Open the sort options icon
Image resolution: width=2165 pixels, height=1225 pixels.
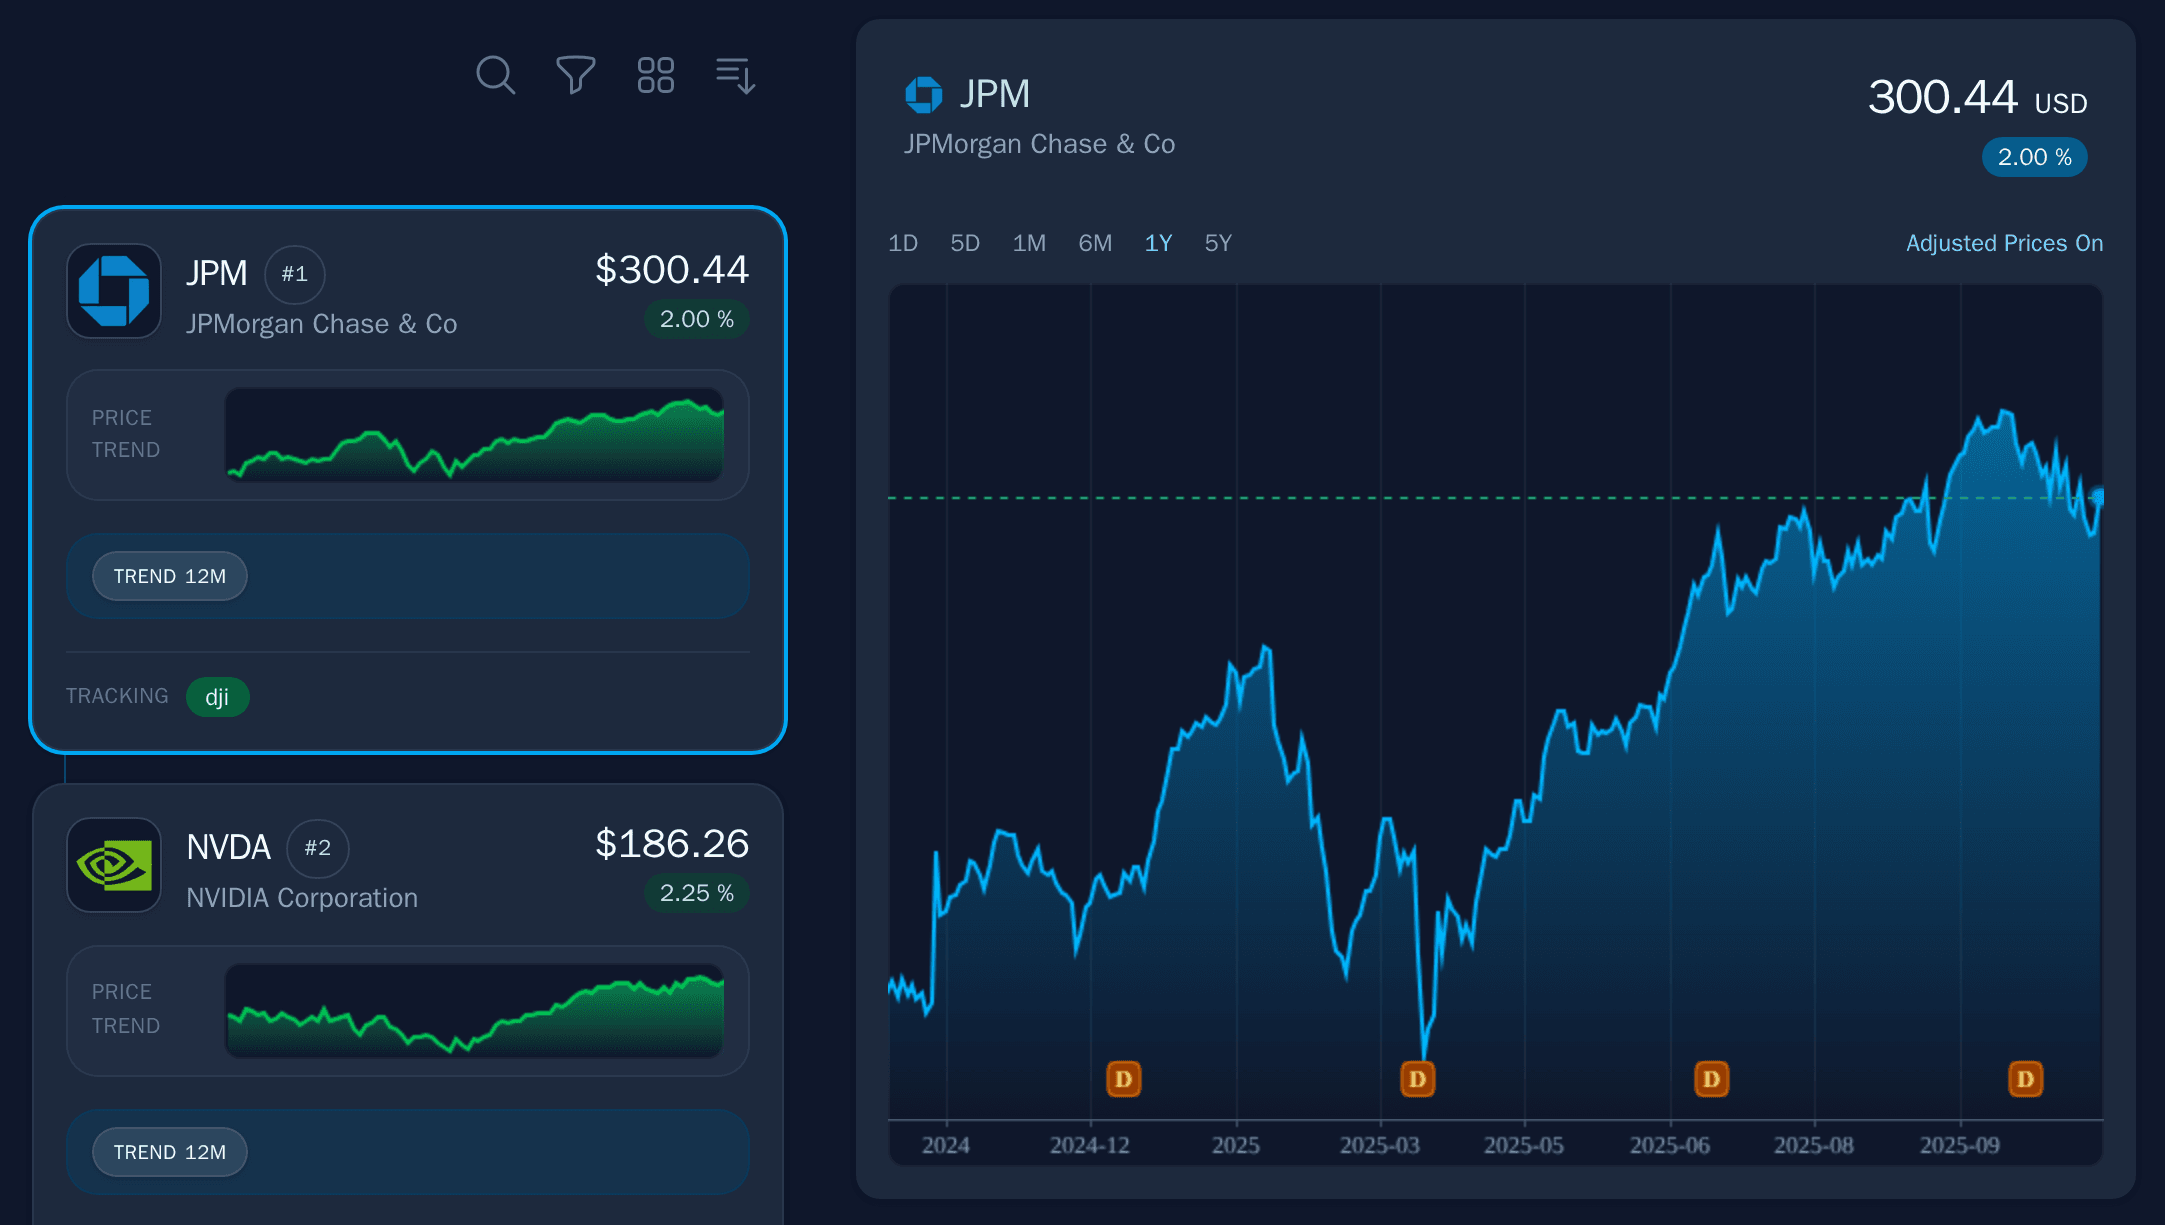[x=735, y=75]
